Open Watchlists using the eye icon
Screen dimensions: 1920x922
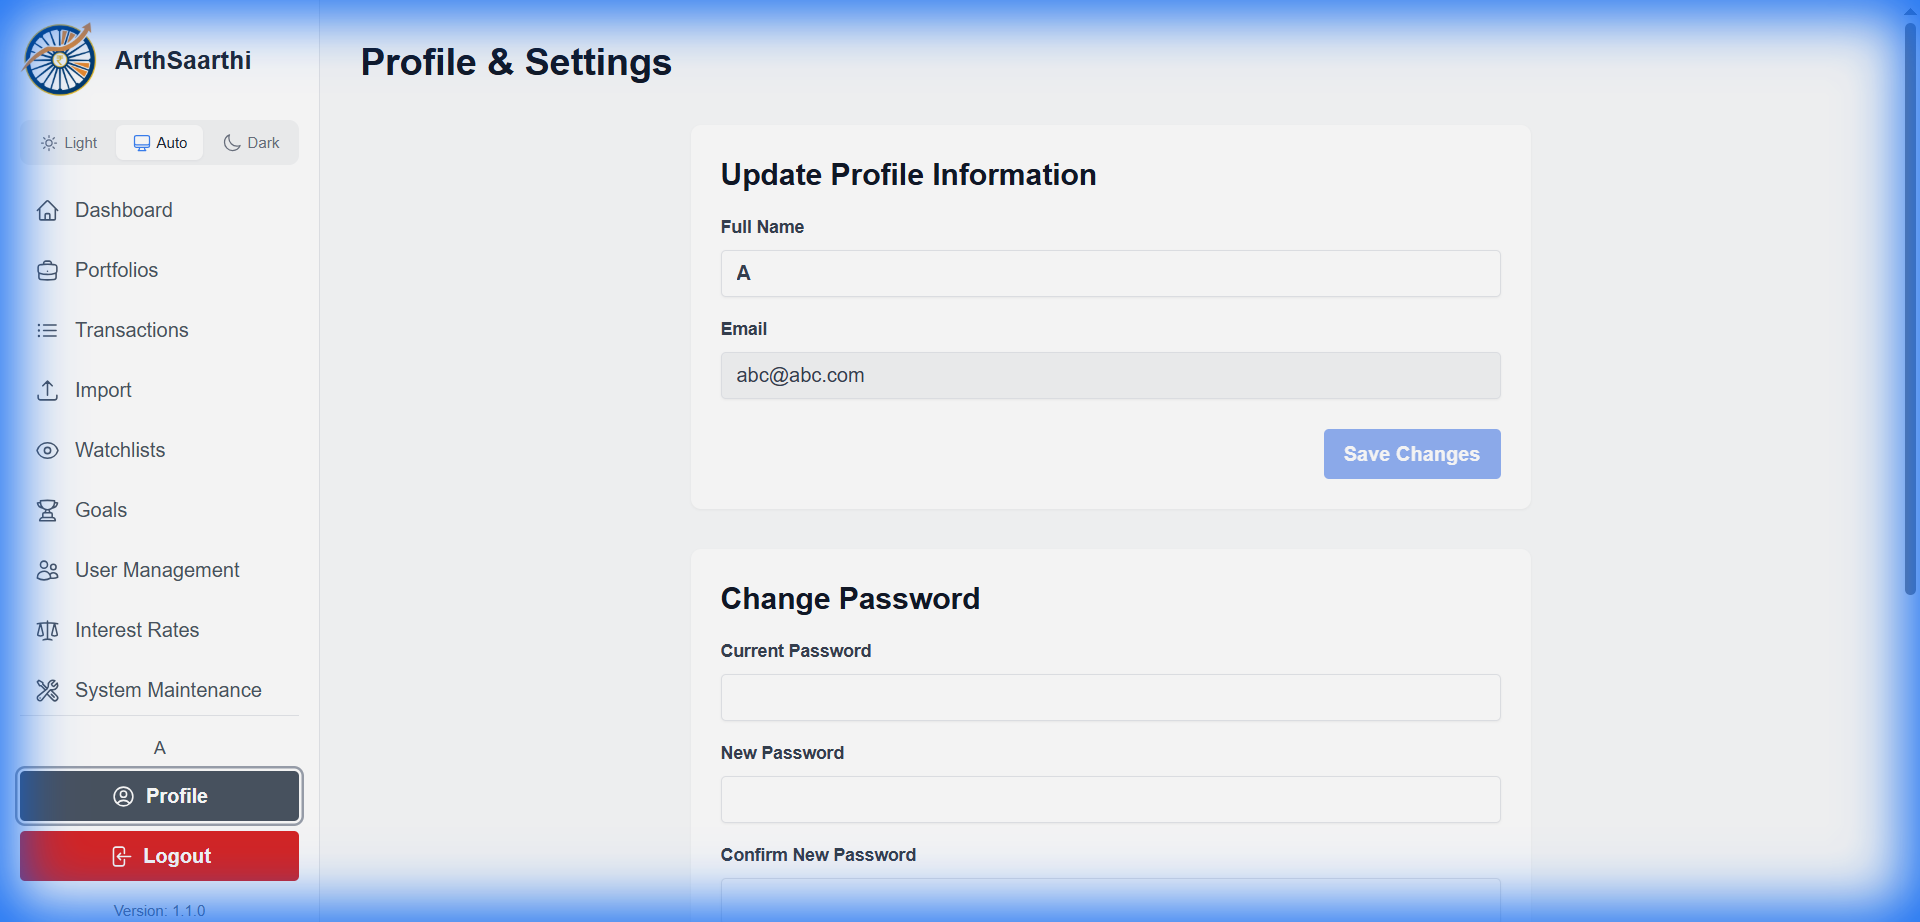point(48,450)
